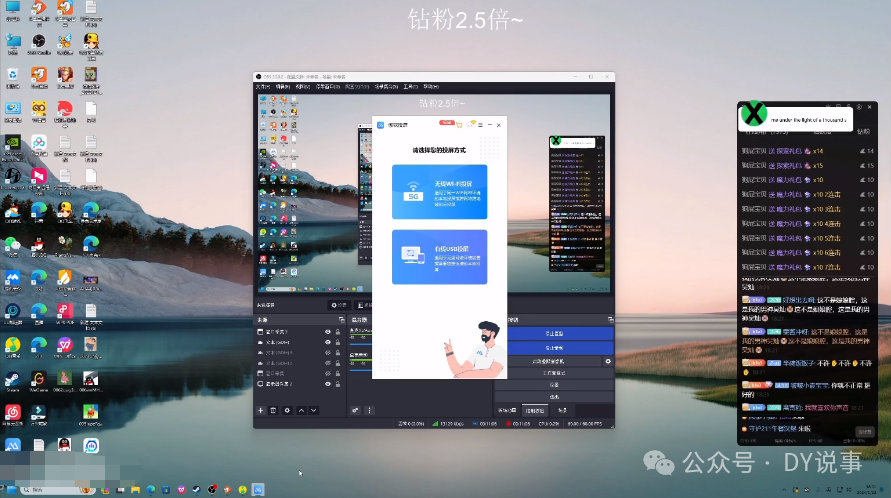Image resolution: width=891 pixels, height=498 pixels.
Task: Click 停止录制 button in OBS Controls
Action: (x=560, y=347)
